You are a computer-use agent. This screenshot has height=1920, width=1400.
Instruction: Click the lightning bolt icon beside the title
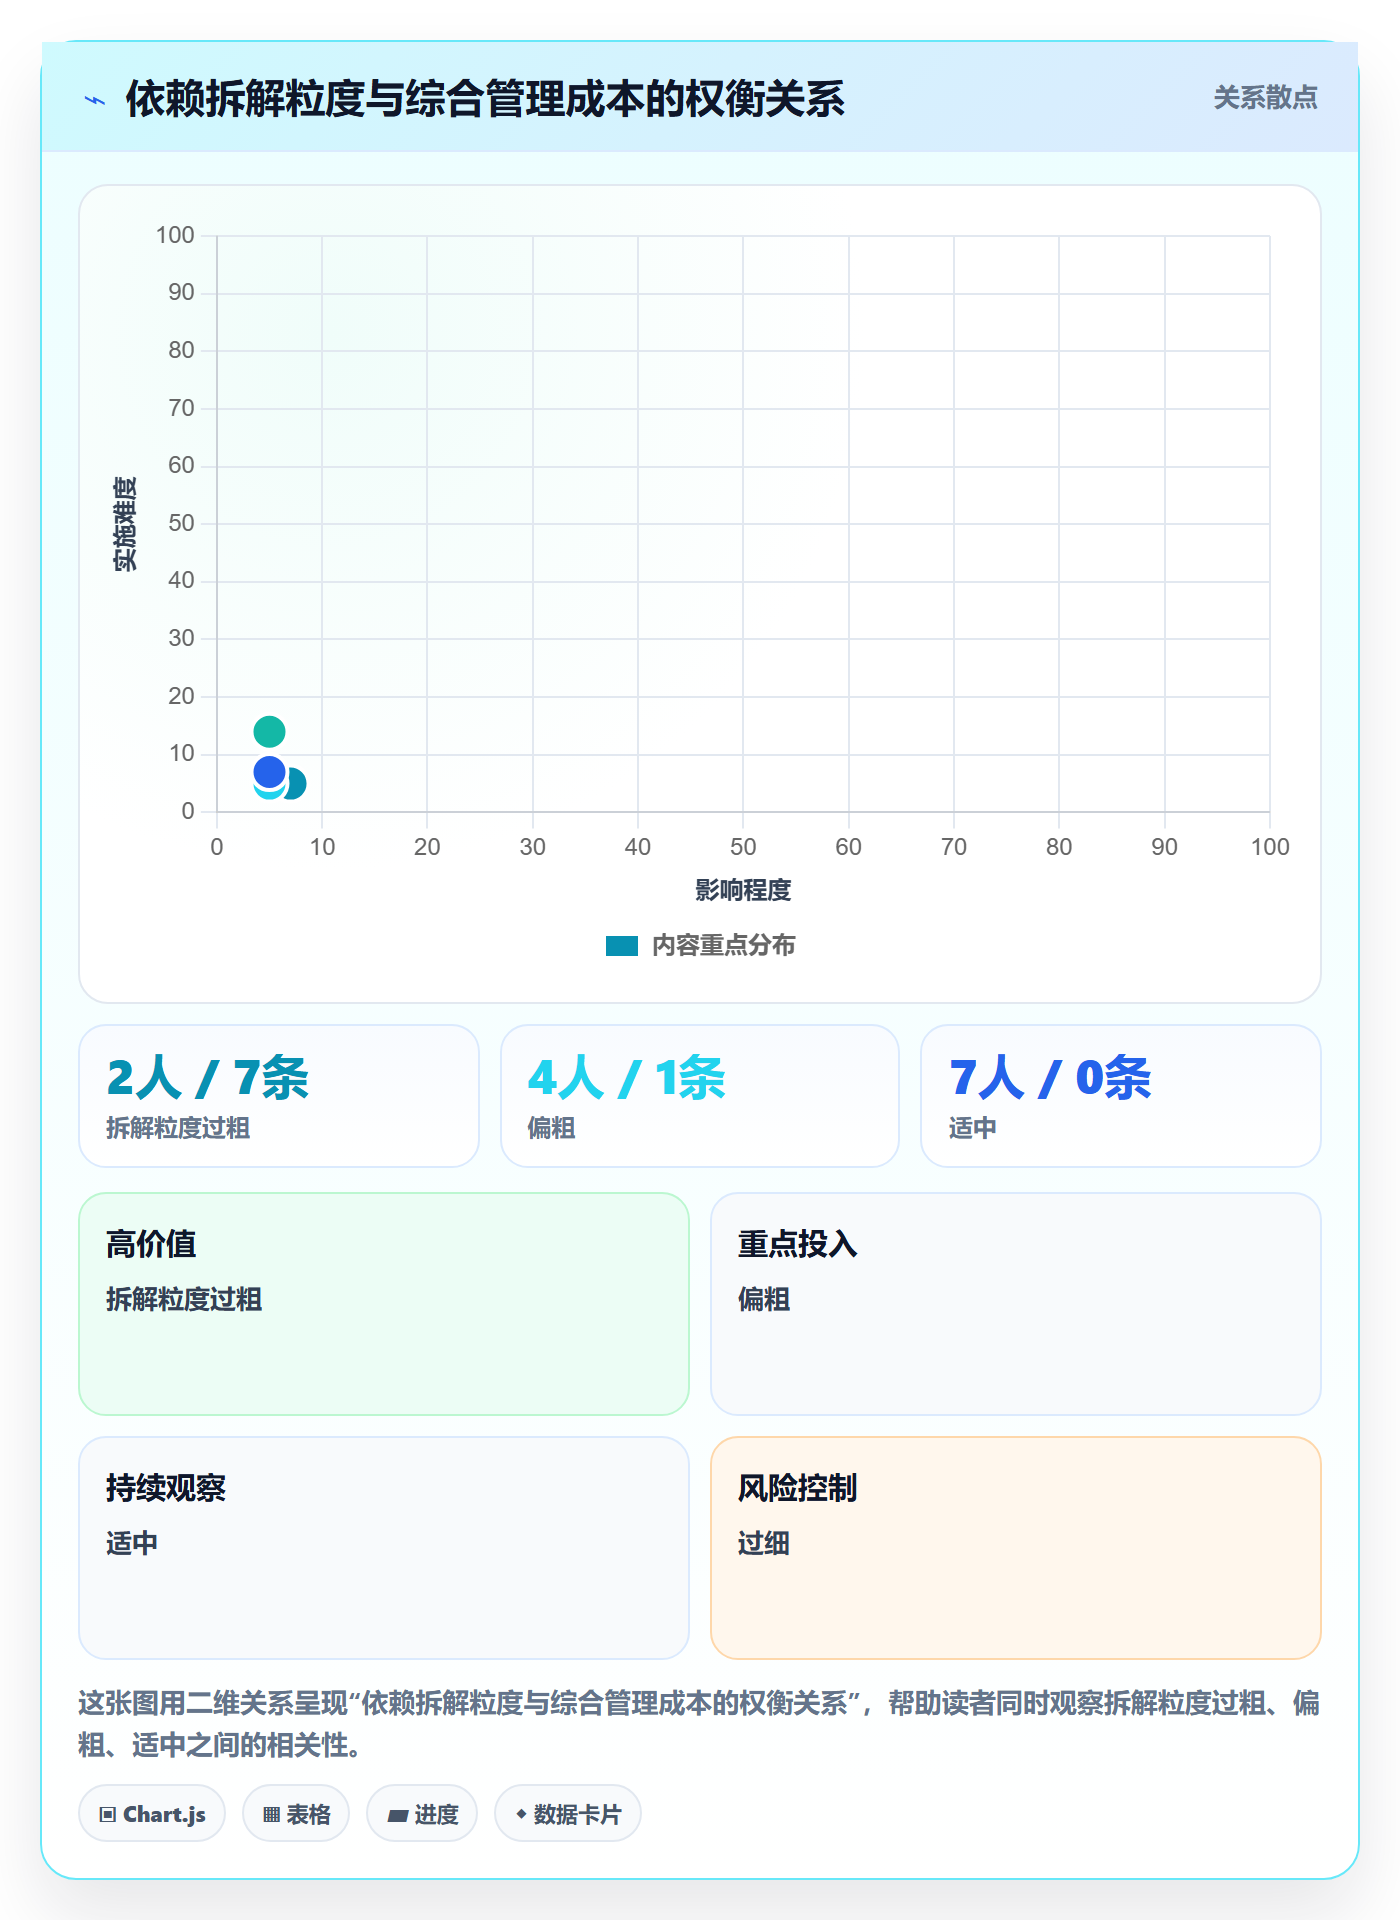tap(95, 100)
